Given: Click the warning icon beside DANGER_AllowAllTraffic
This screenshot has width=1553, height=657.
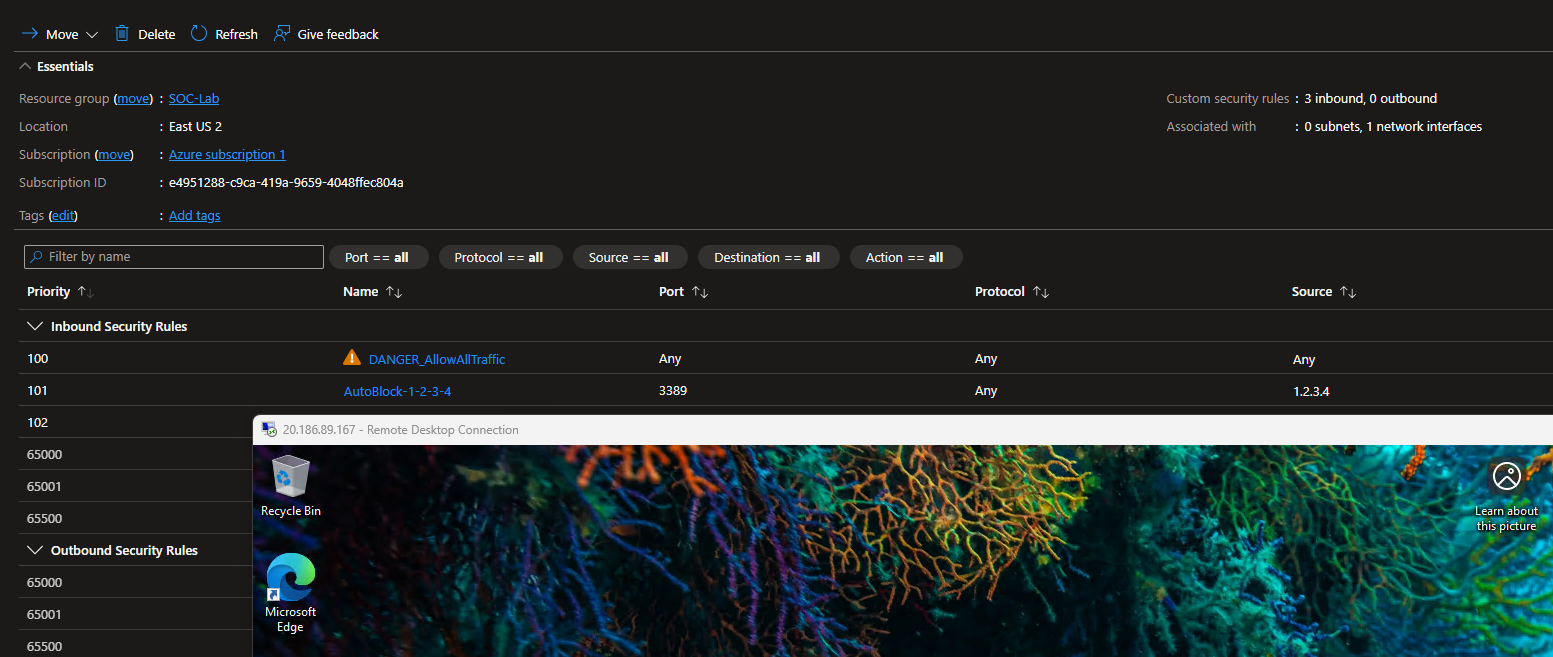Looking at the screenshot, I should [351, 358].
